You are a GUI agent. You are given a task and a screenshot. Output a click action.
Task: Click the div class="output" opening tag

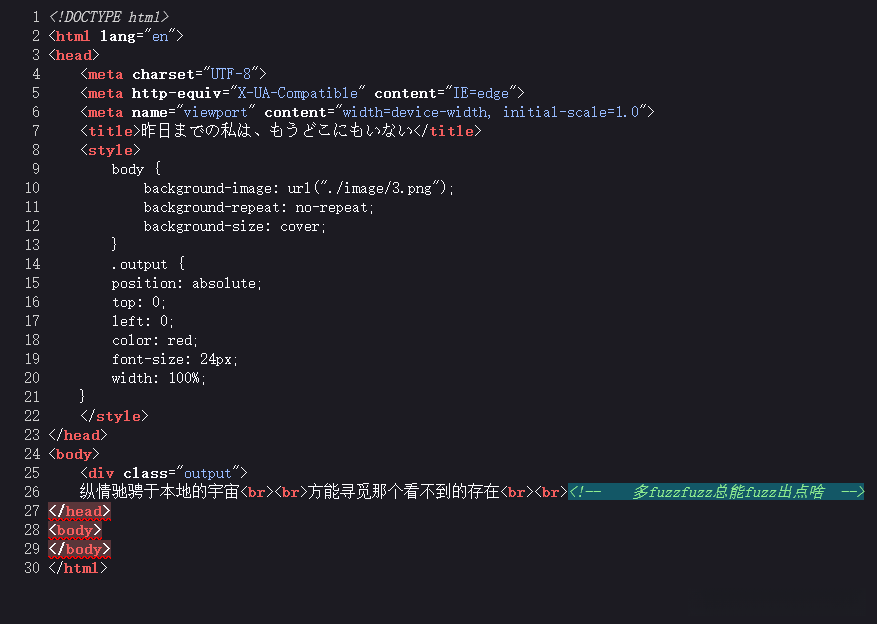click(163, 473)
